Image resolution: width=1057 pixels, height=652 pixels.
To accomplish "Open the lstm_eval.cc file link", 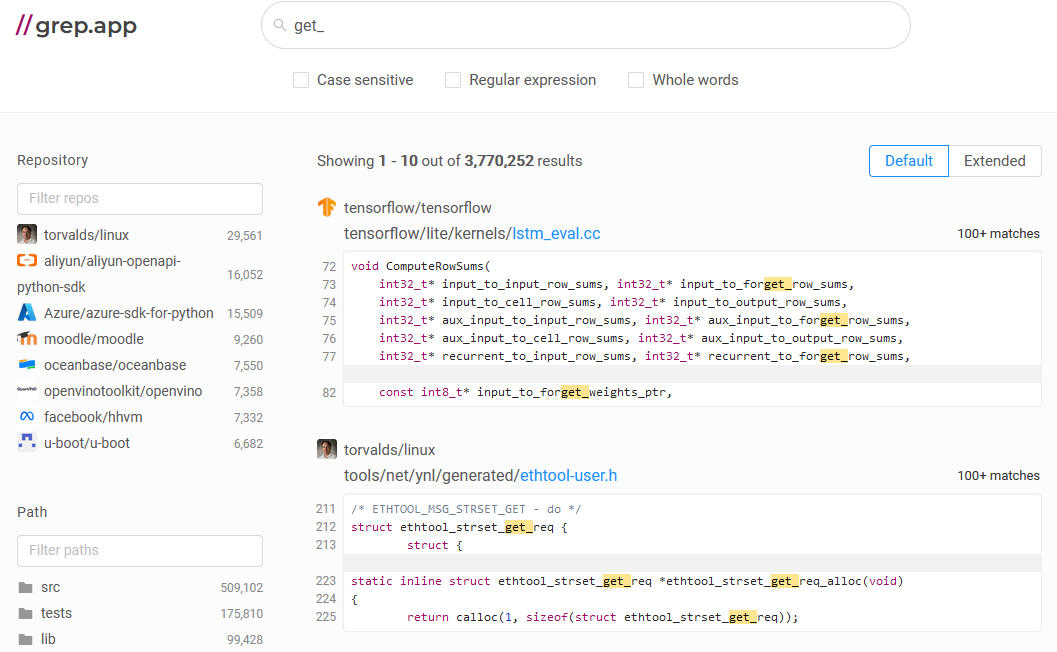I will 556,234.
